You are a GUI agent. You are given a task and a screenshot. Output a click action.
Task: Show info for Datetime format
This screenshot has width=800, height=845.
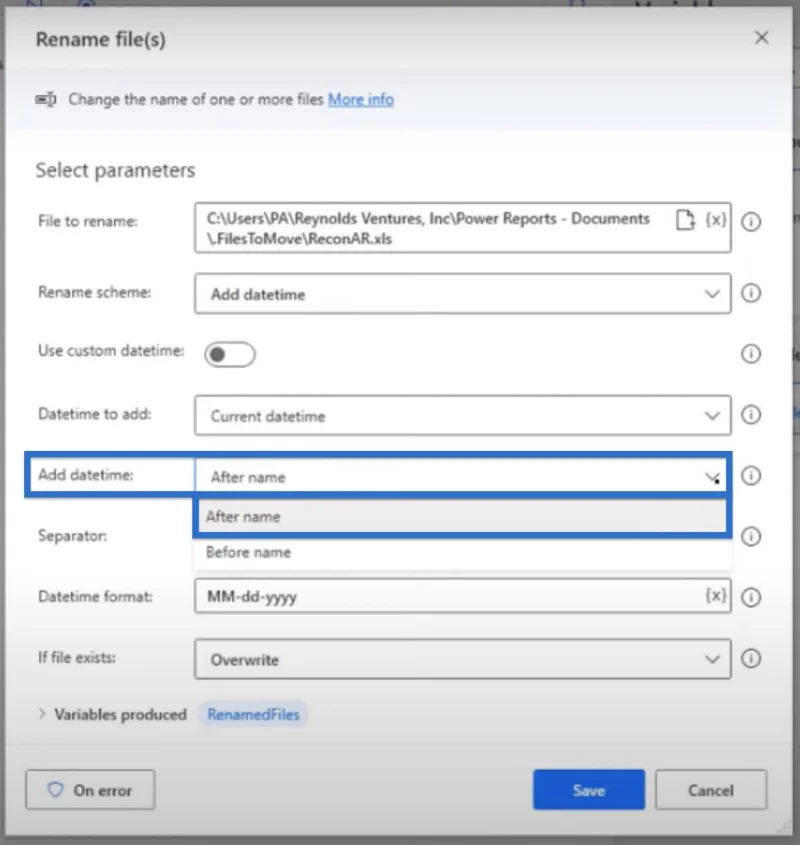pos(751,597)
